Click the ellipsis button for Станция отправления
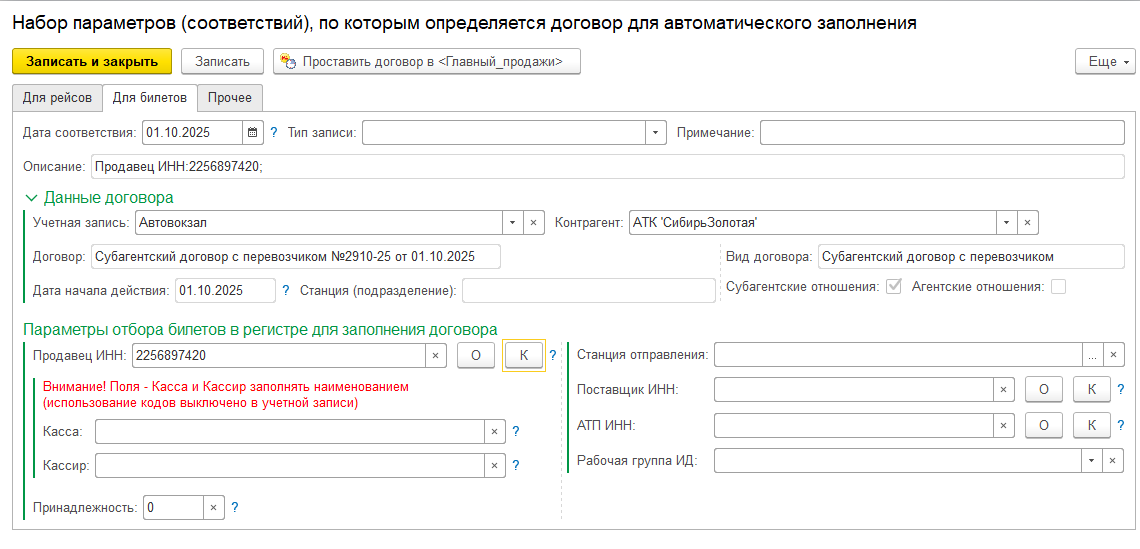The width and height of the screenshot is (1140, 549). coord(1093,355)
